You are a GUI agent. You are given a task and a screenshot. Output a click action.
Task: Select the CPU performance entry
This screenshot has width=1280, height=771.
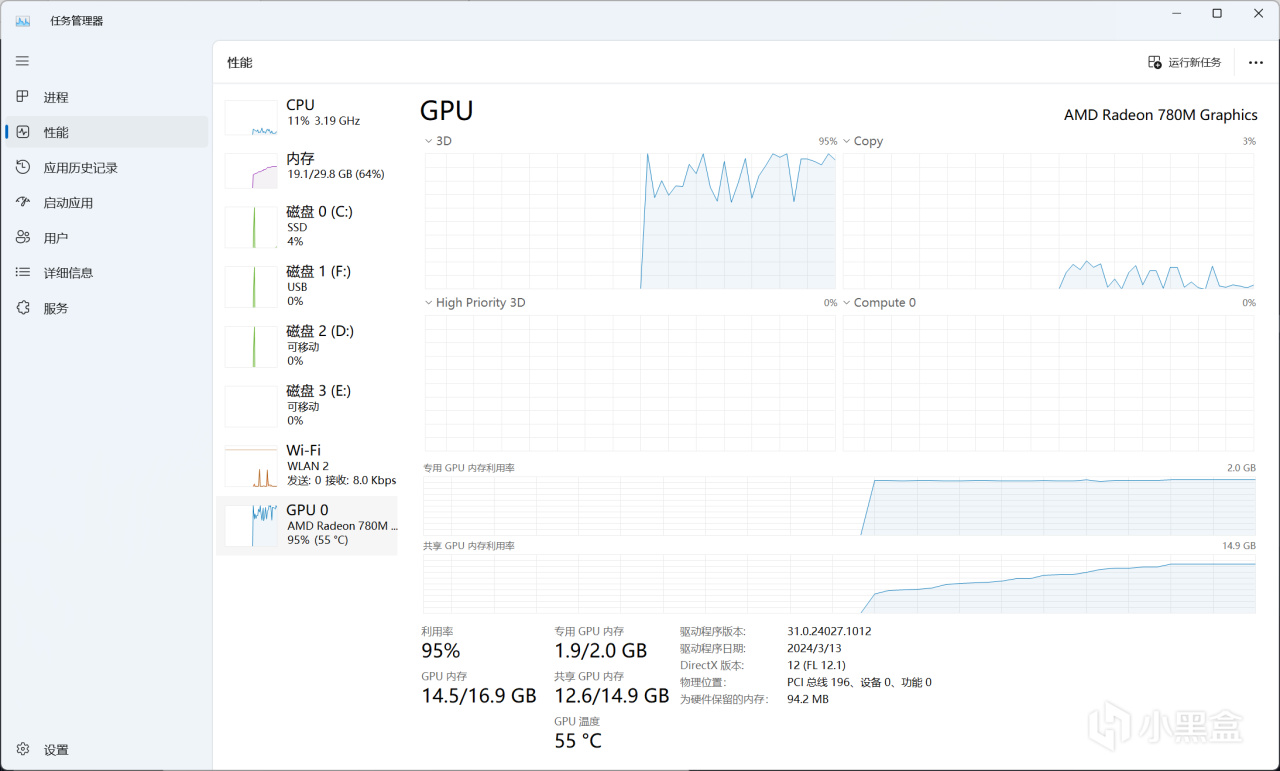[x=307, y=116]
